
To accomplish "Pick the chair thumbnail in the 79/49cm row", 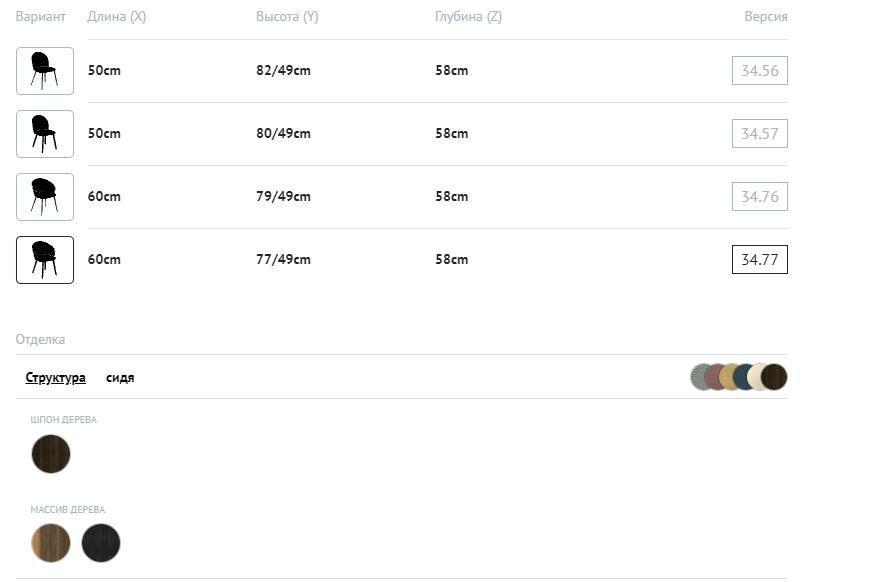I will click(45, 197).
